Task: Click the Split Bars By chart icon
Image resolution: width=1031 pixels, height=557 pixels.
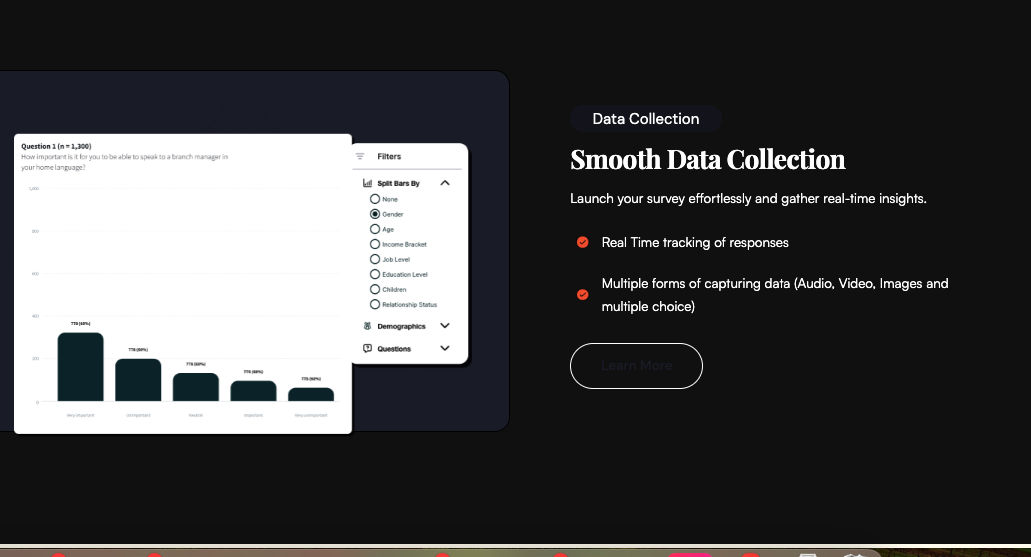Action: 368,183
